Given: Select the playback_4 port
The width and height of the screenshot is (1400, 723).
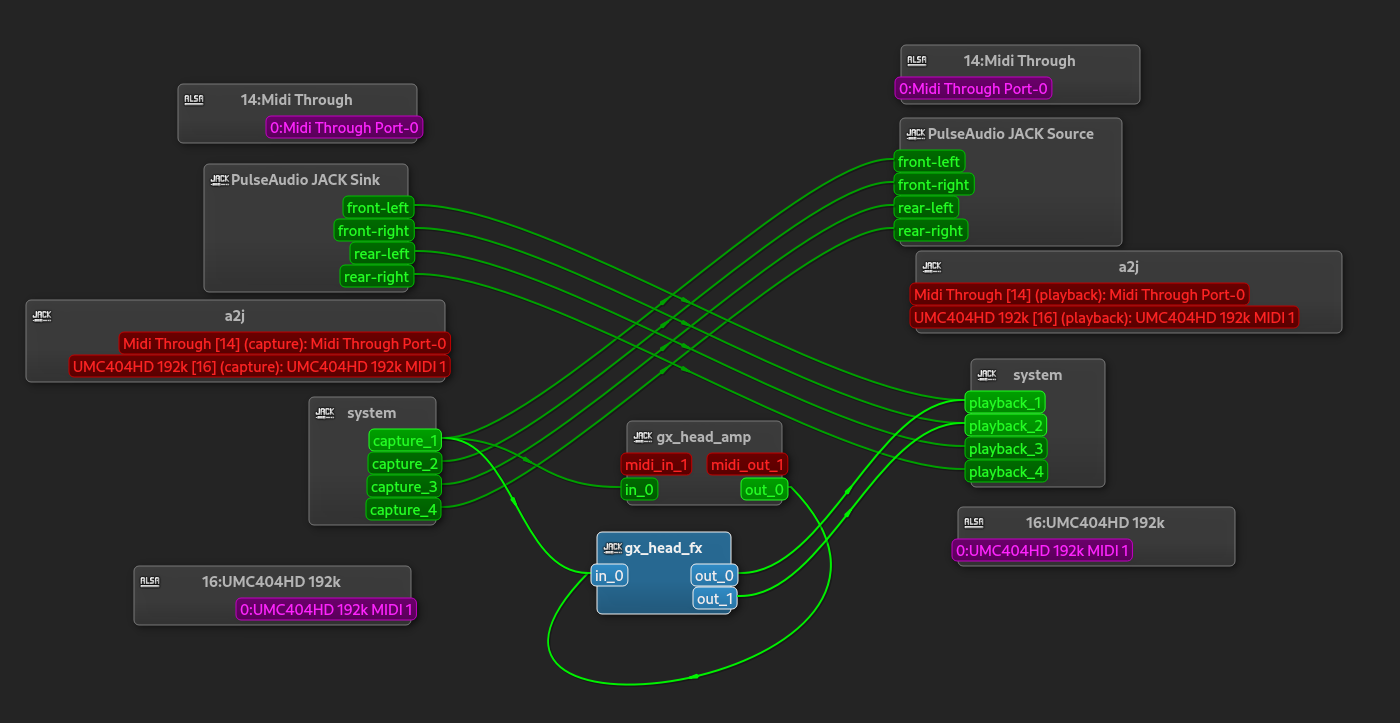Looking at the screenshot, I should (1006, 472).
